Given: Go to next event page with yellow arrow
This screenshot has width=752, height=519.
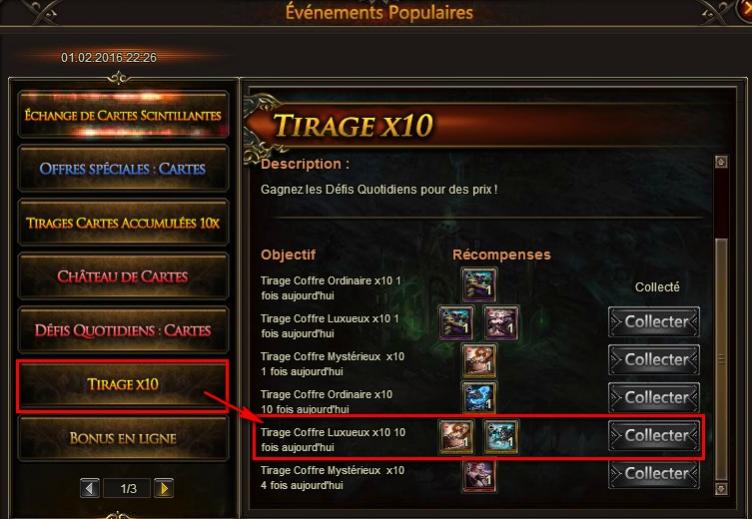Looking at the screenshot, I should (x=164, y=488).
